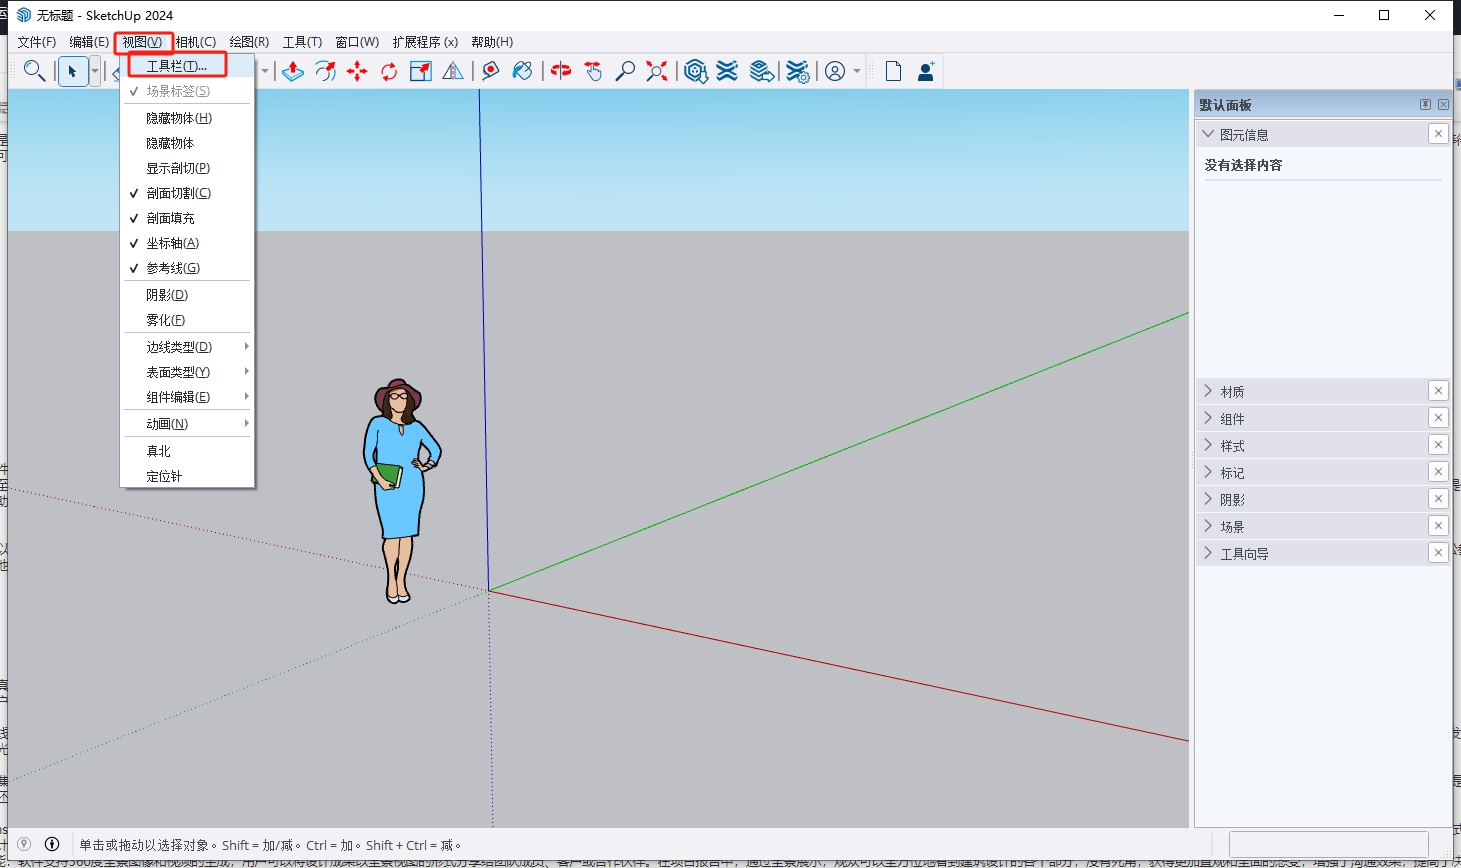Choose 工具栏(T)... from View menu

click(187, 66)
